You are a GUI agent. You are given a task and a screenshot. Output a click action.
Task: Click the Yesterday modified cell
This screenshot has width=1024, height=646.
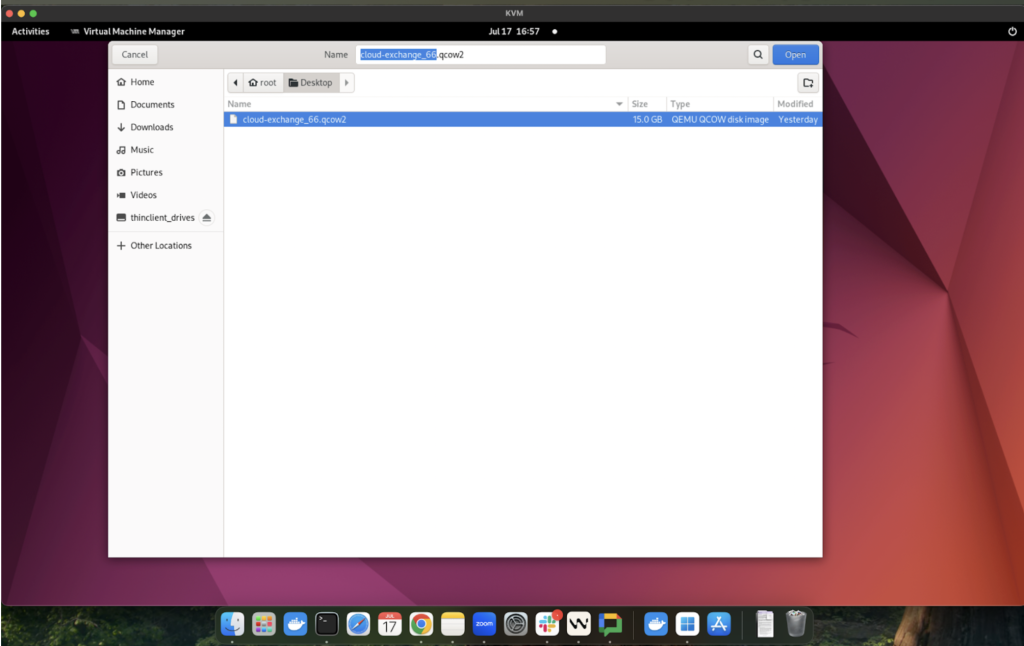[x=798, y=120]
